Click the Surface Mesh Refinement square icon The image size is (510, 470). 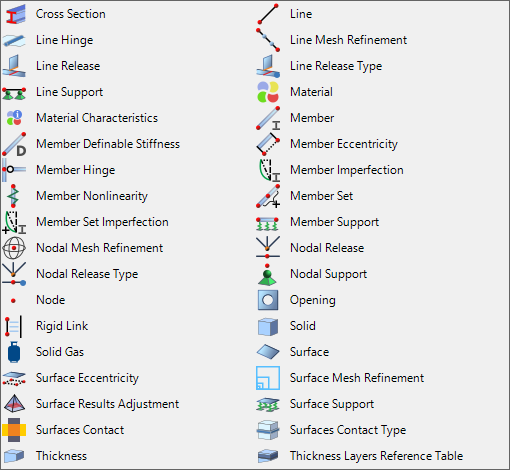coord(268,378)
